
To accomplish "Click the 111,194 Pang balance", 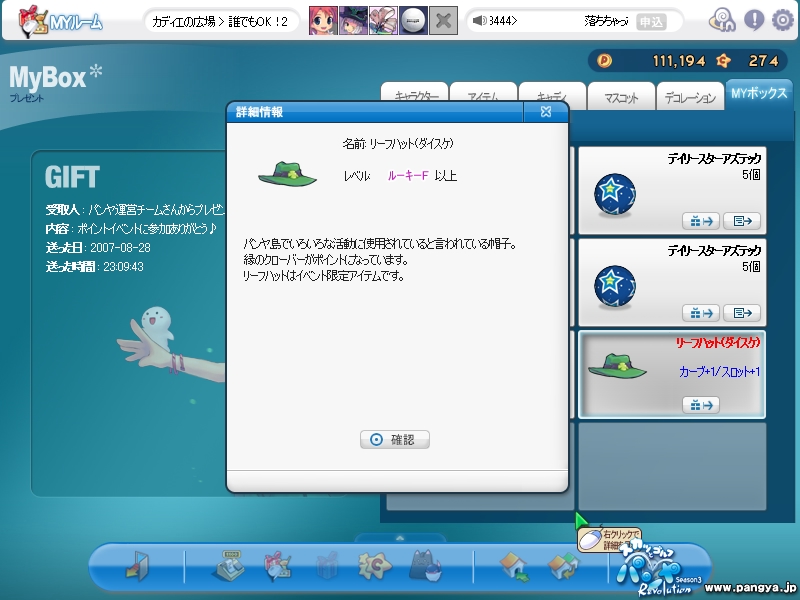I will 679,61.
